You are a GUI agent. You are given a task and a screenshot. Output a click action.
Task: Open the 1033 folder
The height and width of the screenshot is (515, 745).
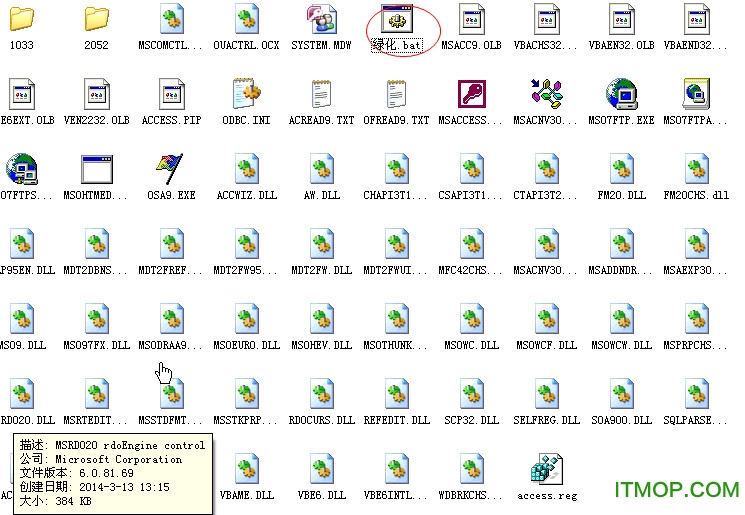tap(21, 20)
